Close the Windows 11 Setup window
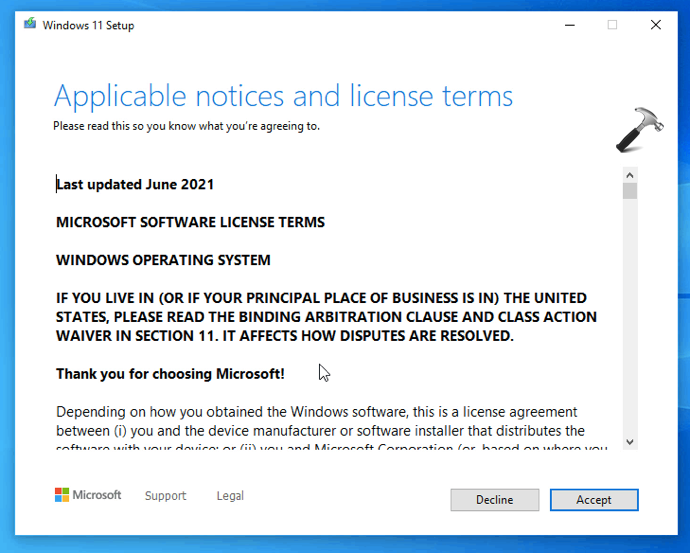This screenshot has height=553, width=690. 656,25
